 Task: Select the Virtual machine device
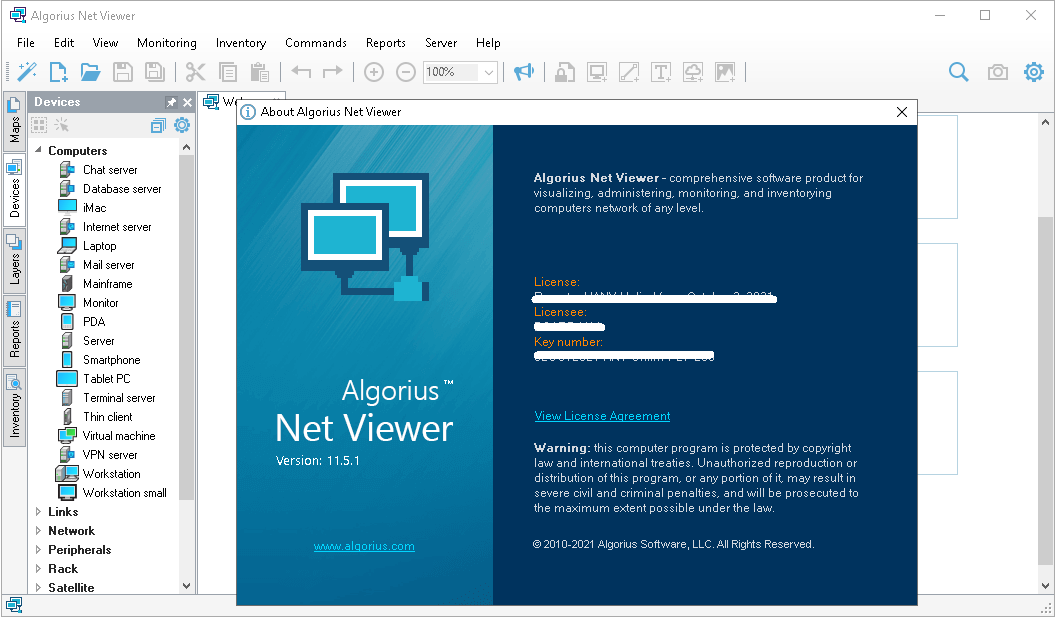tap(119, 435)
